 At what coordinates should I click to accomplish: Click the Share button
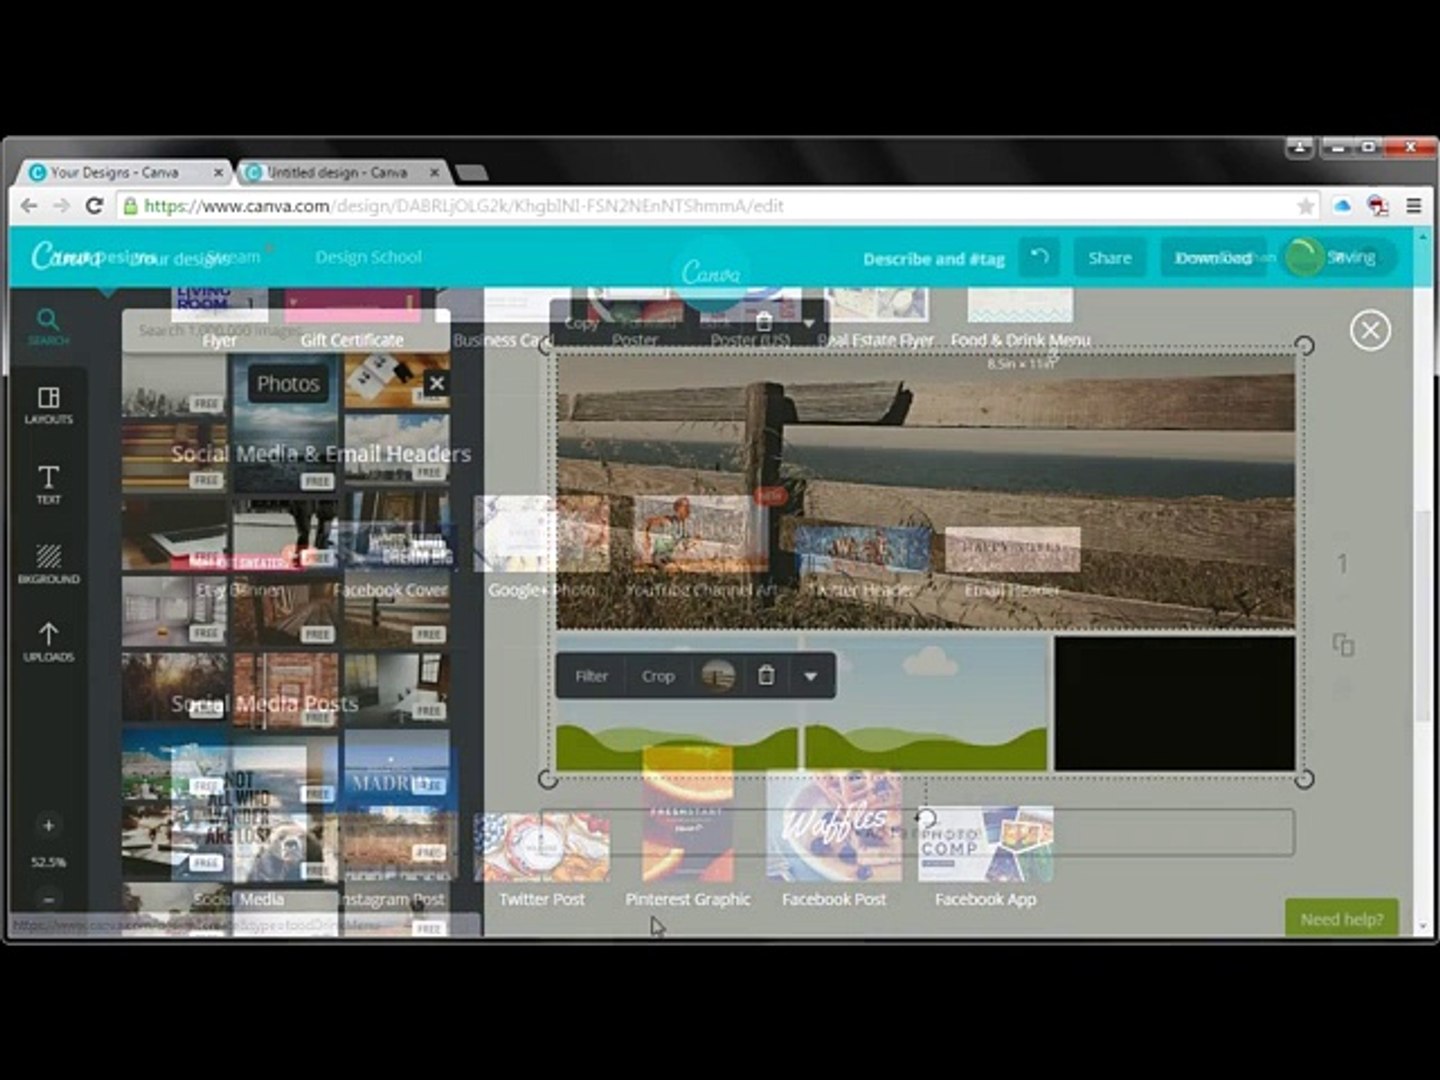tap(1110, 257)
